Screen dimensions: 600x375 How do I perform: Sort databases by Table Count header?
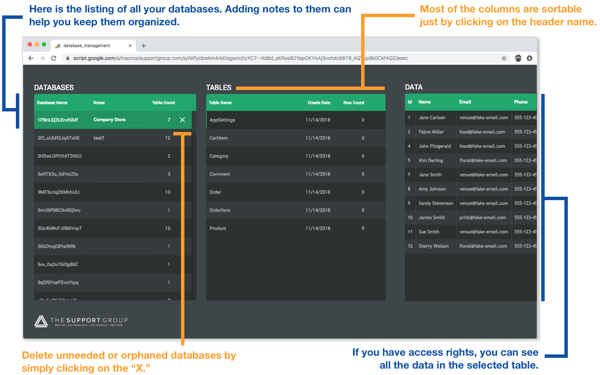click(x=163, y=103)
